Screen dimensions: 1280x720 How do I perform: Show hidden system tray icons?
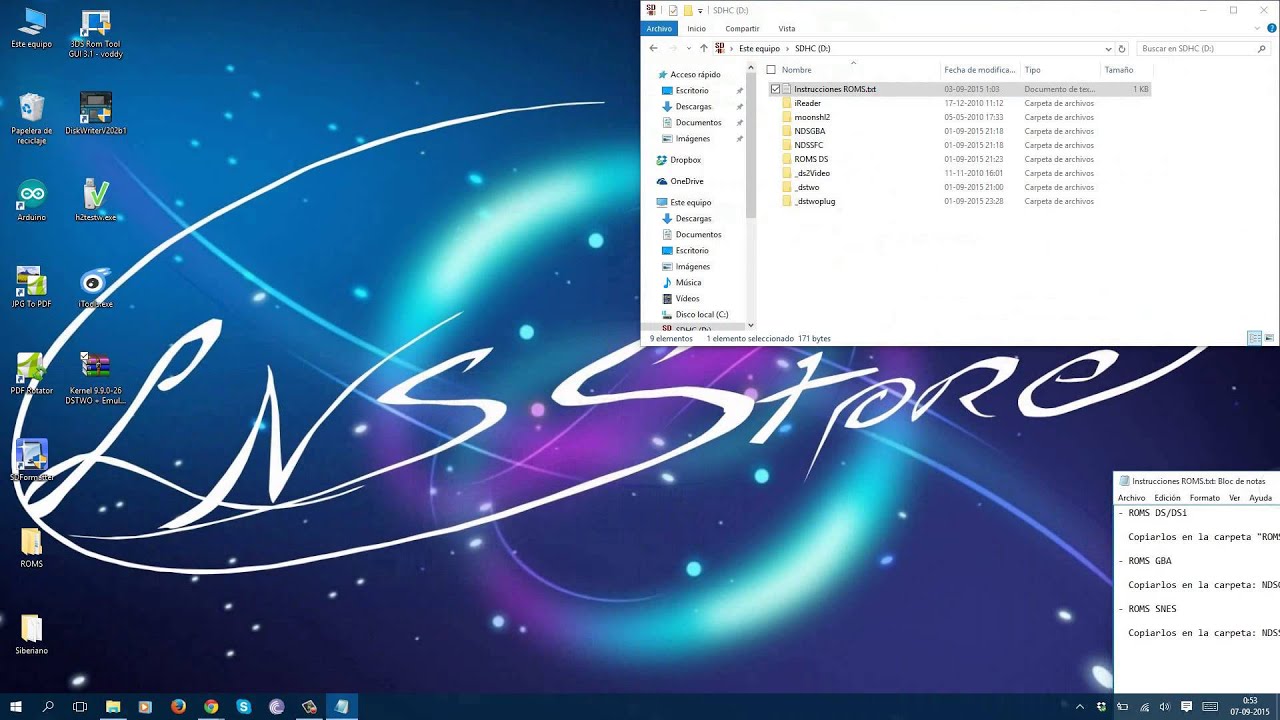point(1079,707)
